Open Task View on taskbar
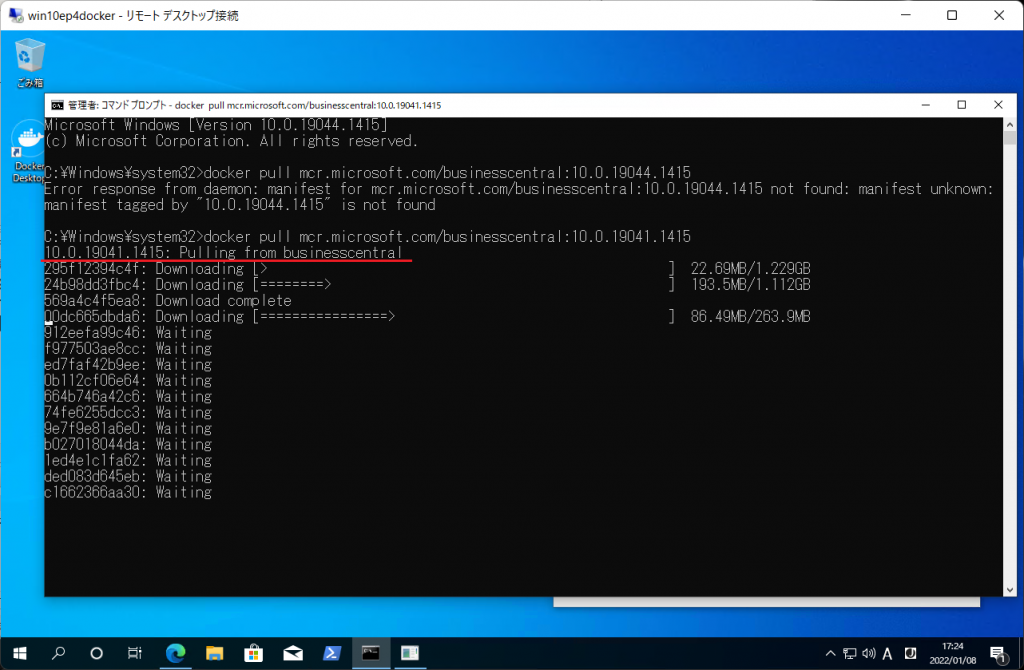 point(135,653)
